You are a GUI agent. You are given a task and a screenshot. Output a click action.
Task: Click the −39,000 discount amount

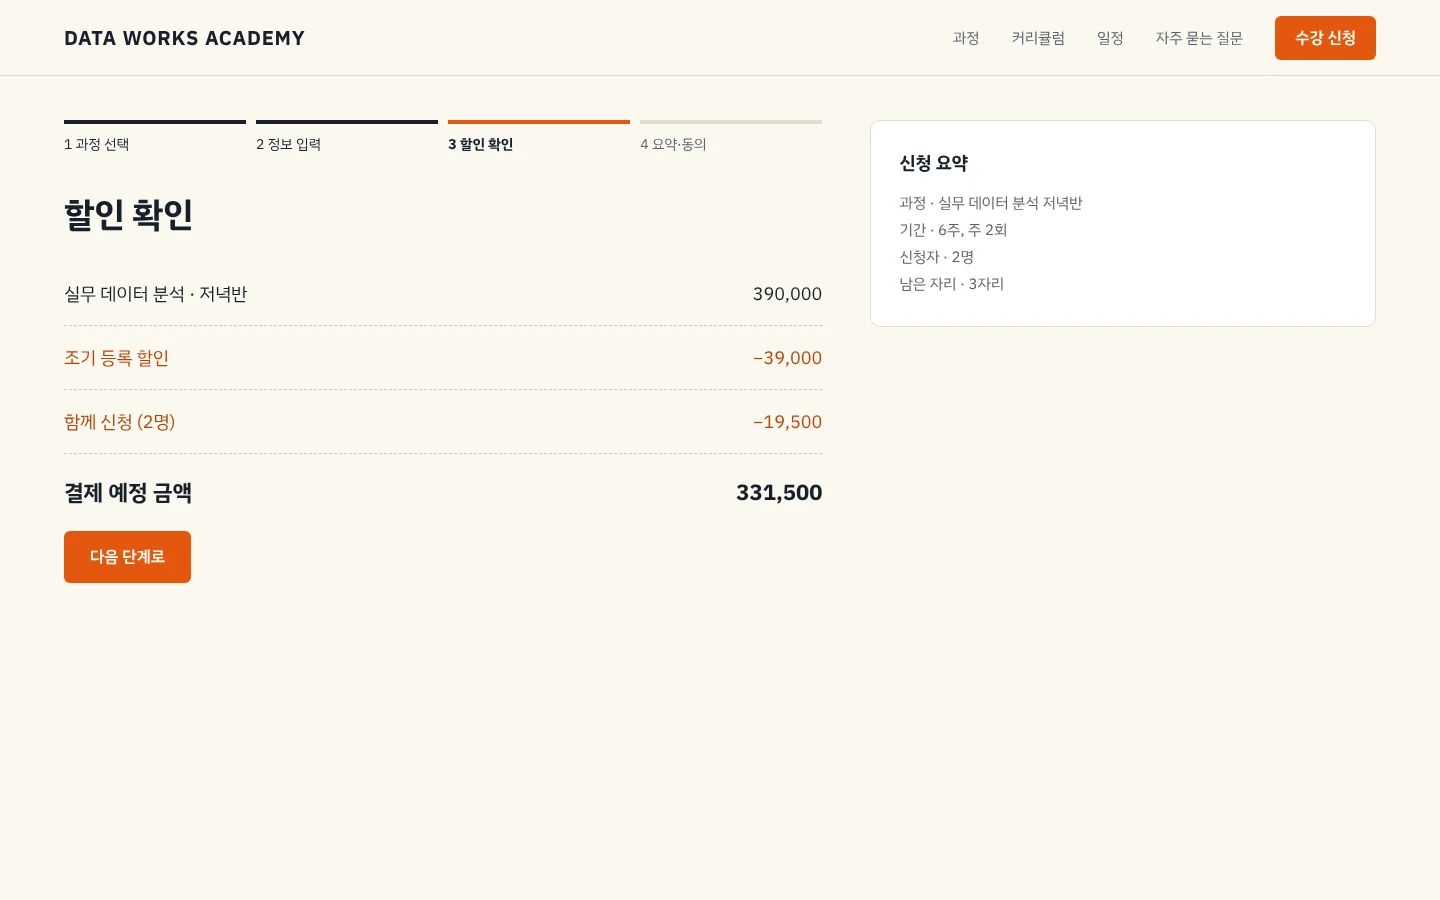pos(787,358)
